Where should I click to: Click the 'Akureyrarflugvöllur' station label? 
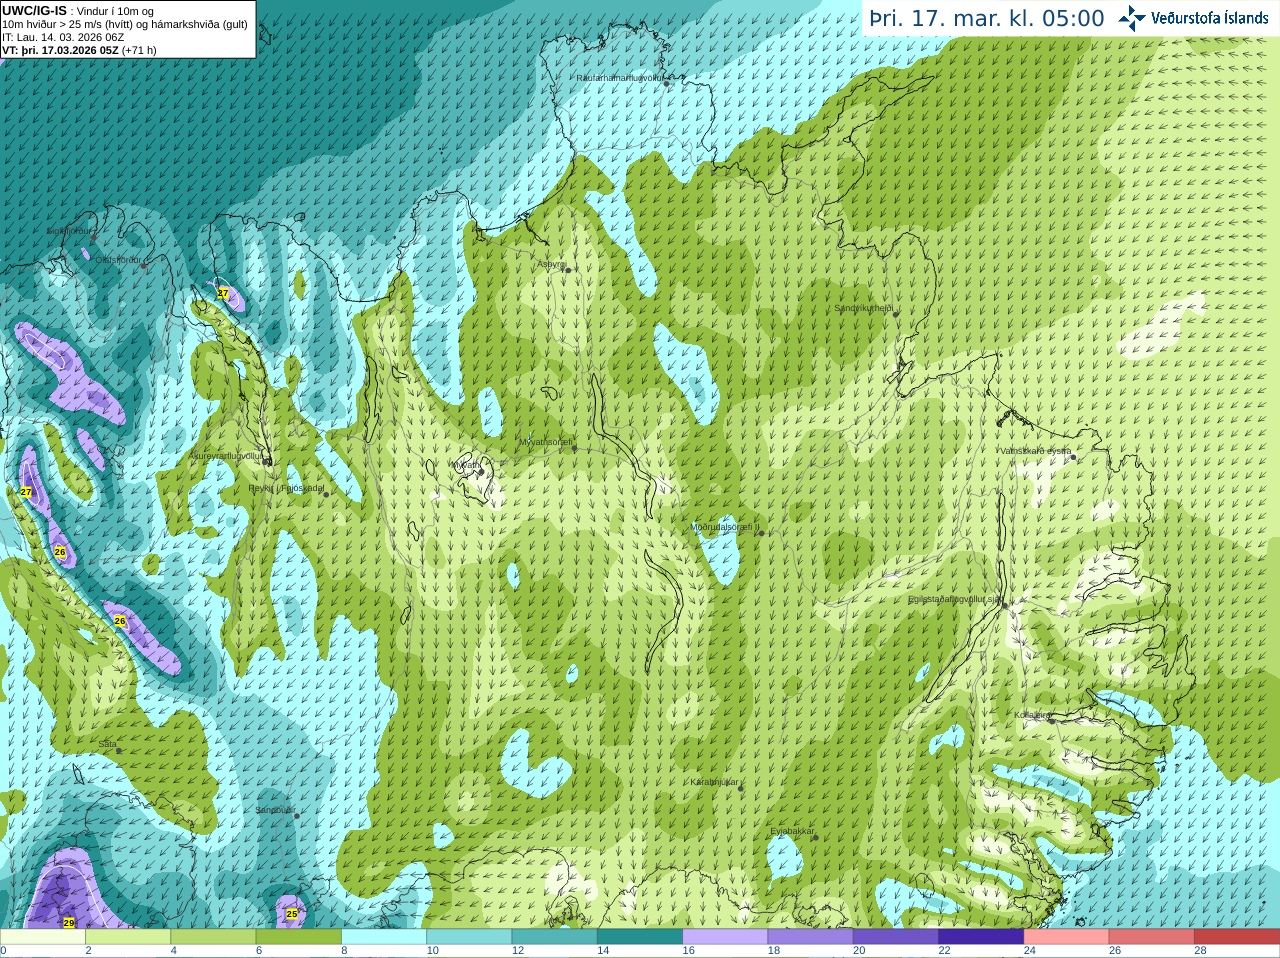pos(226,456)
